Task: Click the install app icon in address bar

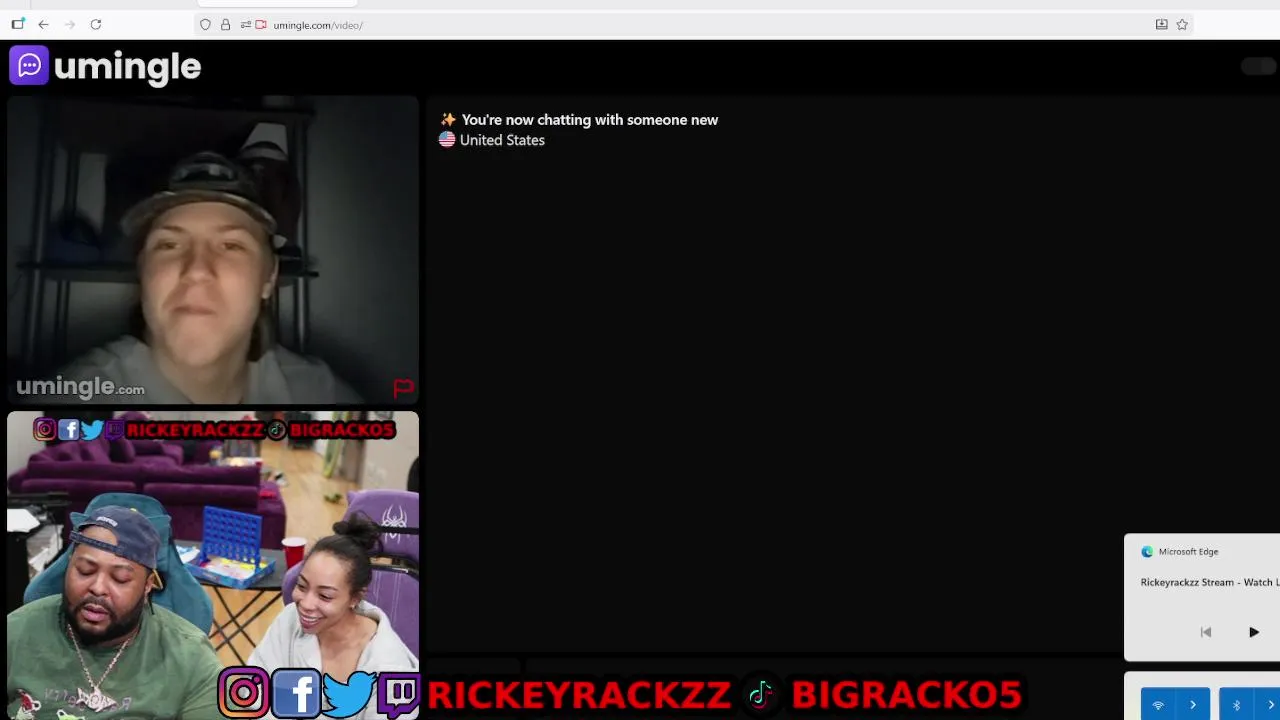Action: 1161,24
